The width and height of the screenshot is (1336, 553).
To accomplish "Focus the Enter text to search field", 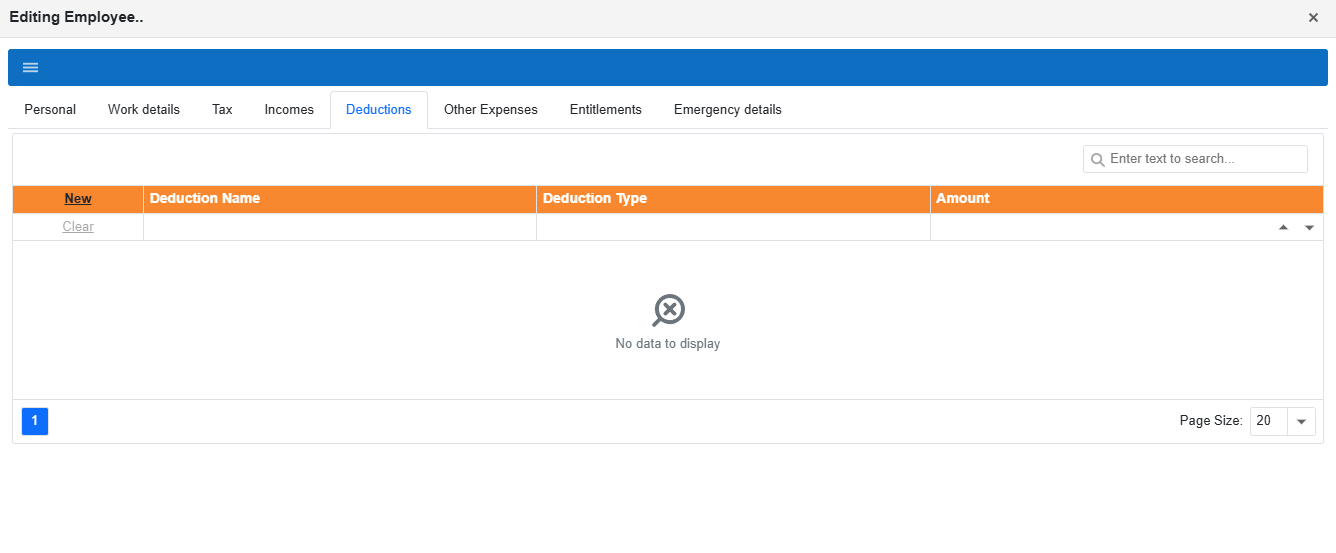I will [1195, 159].
